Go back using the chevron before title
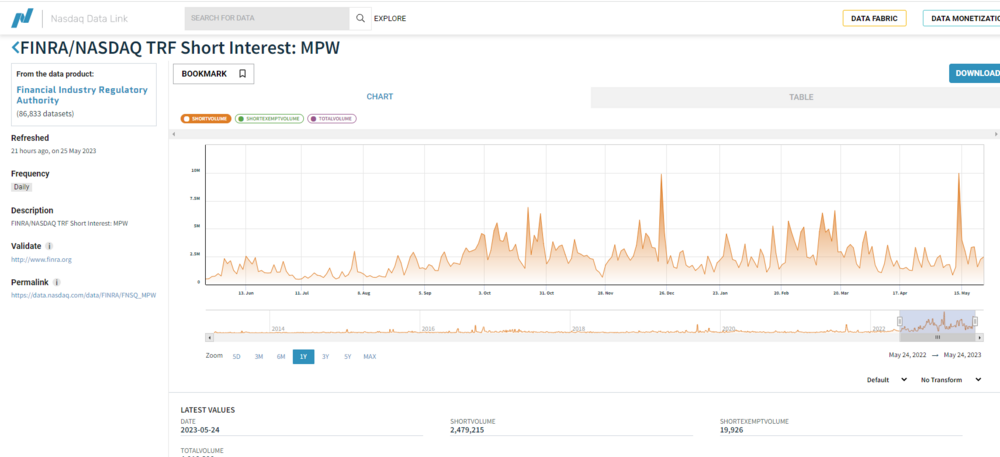Screen dimensions: 1000x457 click(15, 48)
